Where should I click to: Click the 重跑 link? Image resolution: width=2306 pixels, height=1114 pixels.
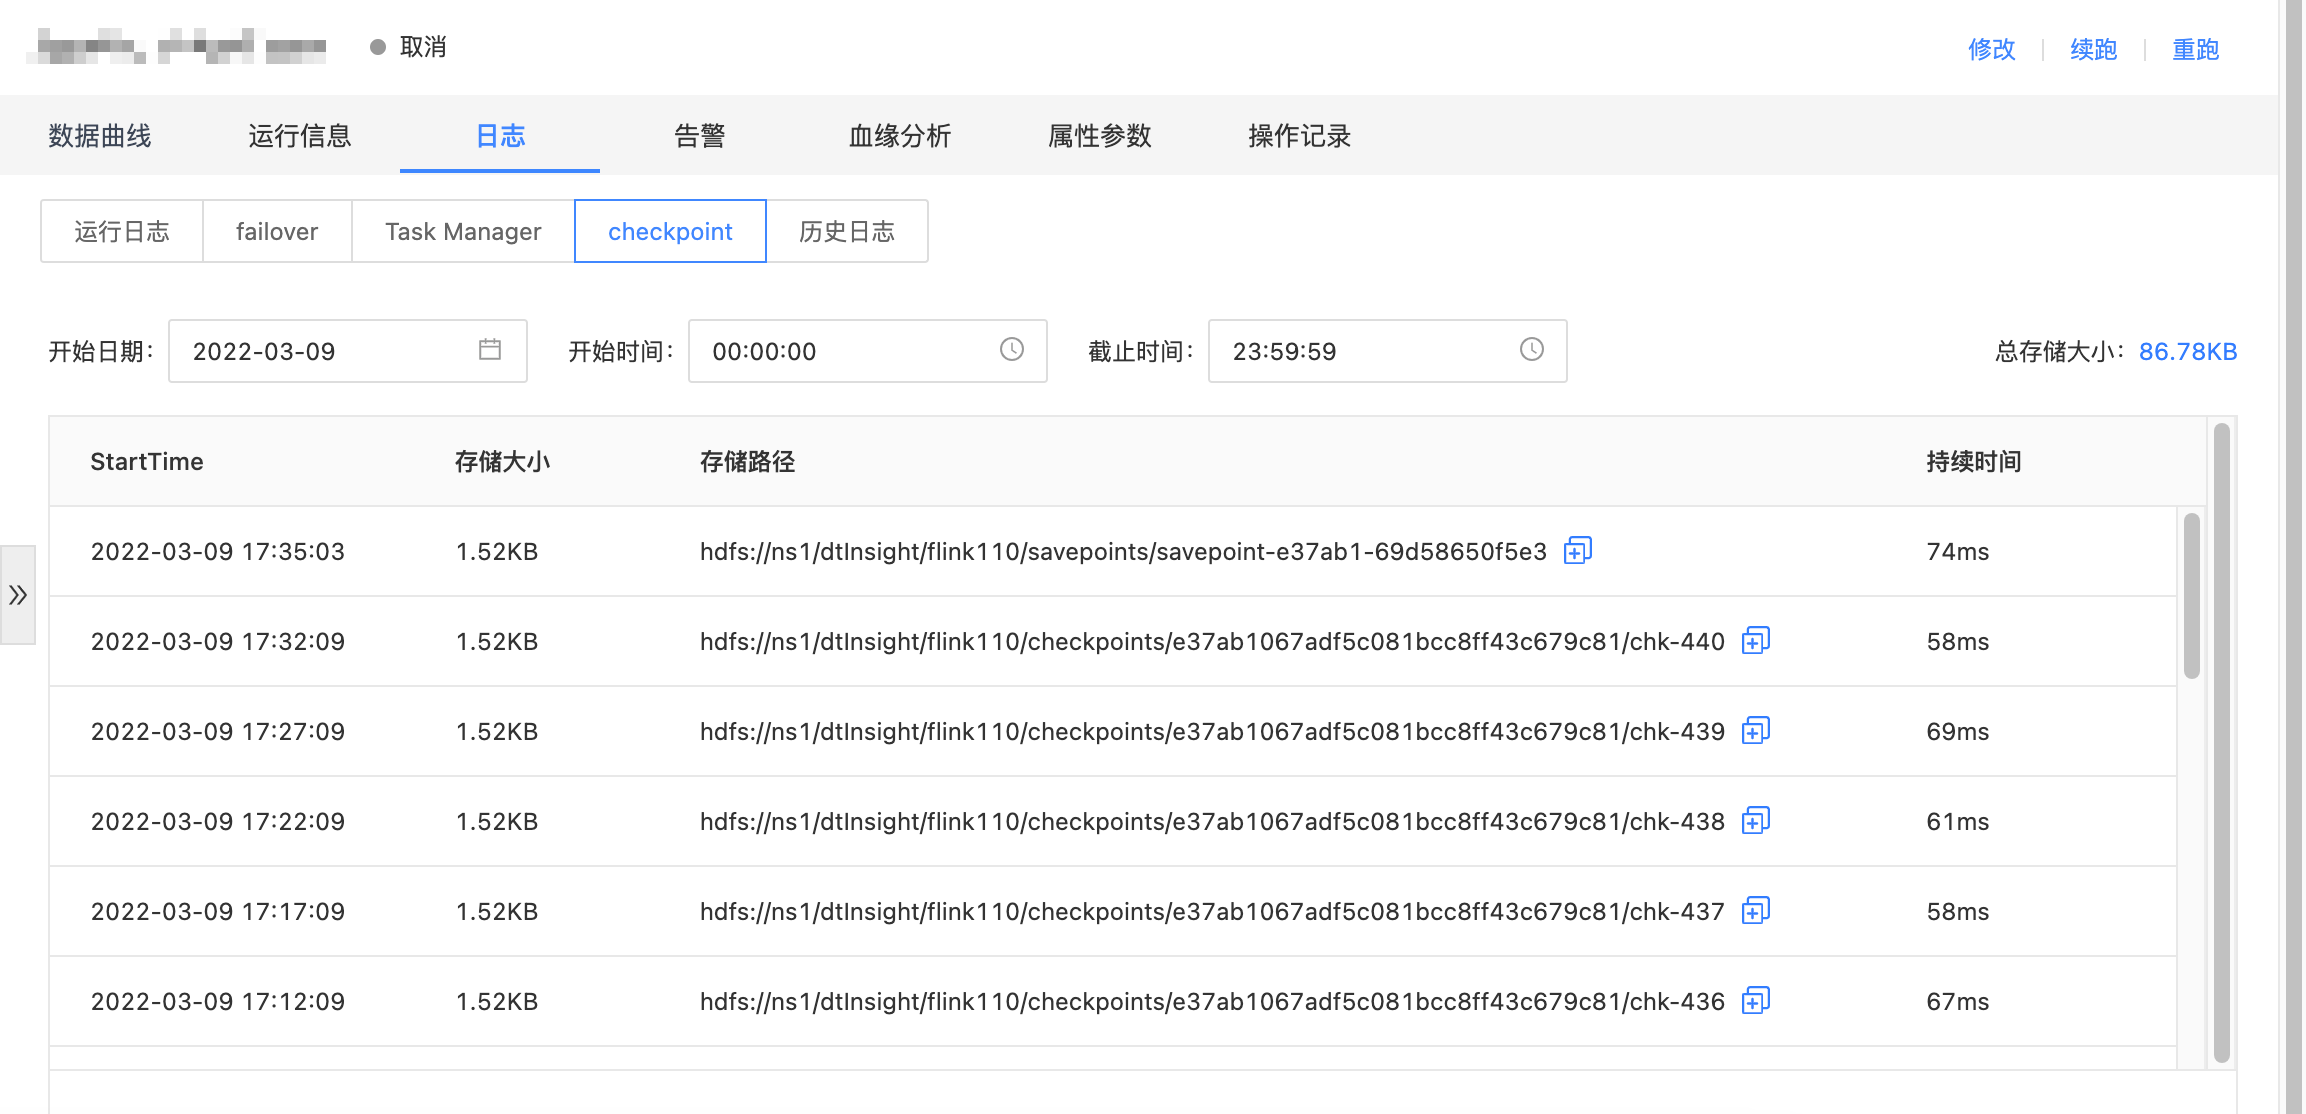2196,49
